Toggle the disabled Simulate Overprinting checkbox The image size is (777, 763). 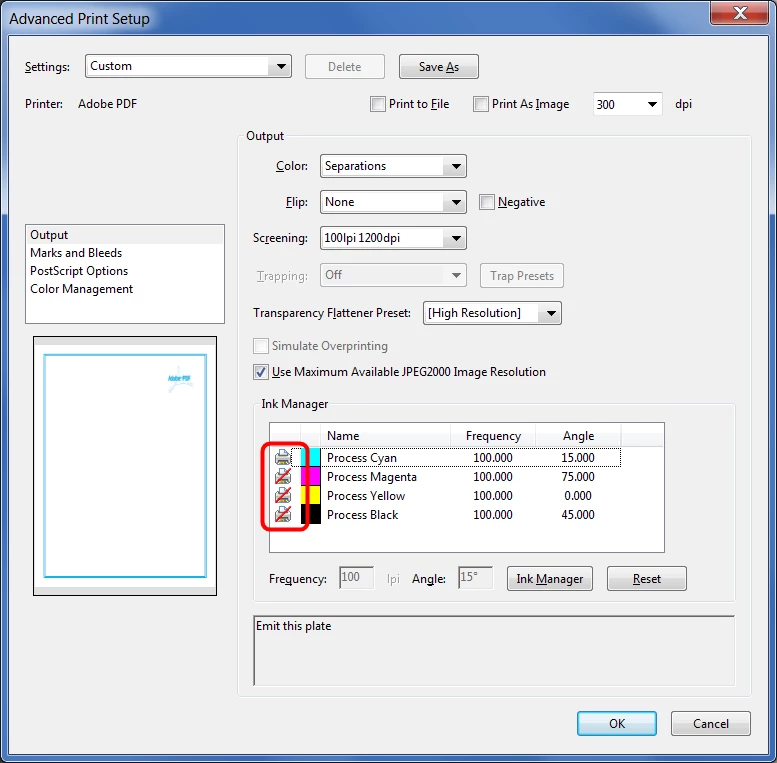261,346
